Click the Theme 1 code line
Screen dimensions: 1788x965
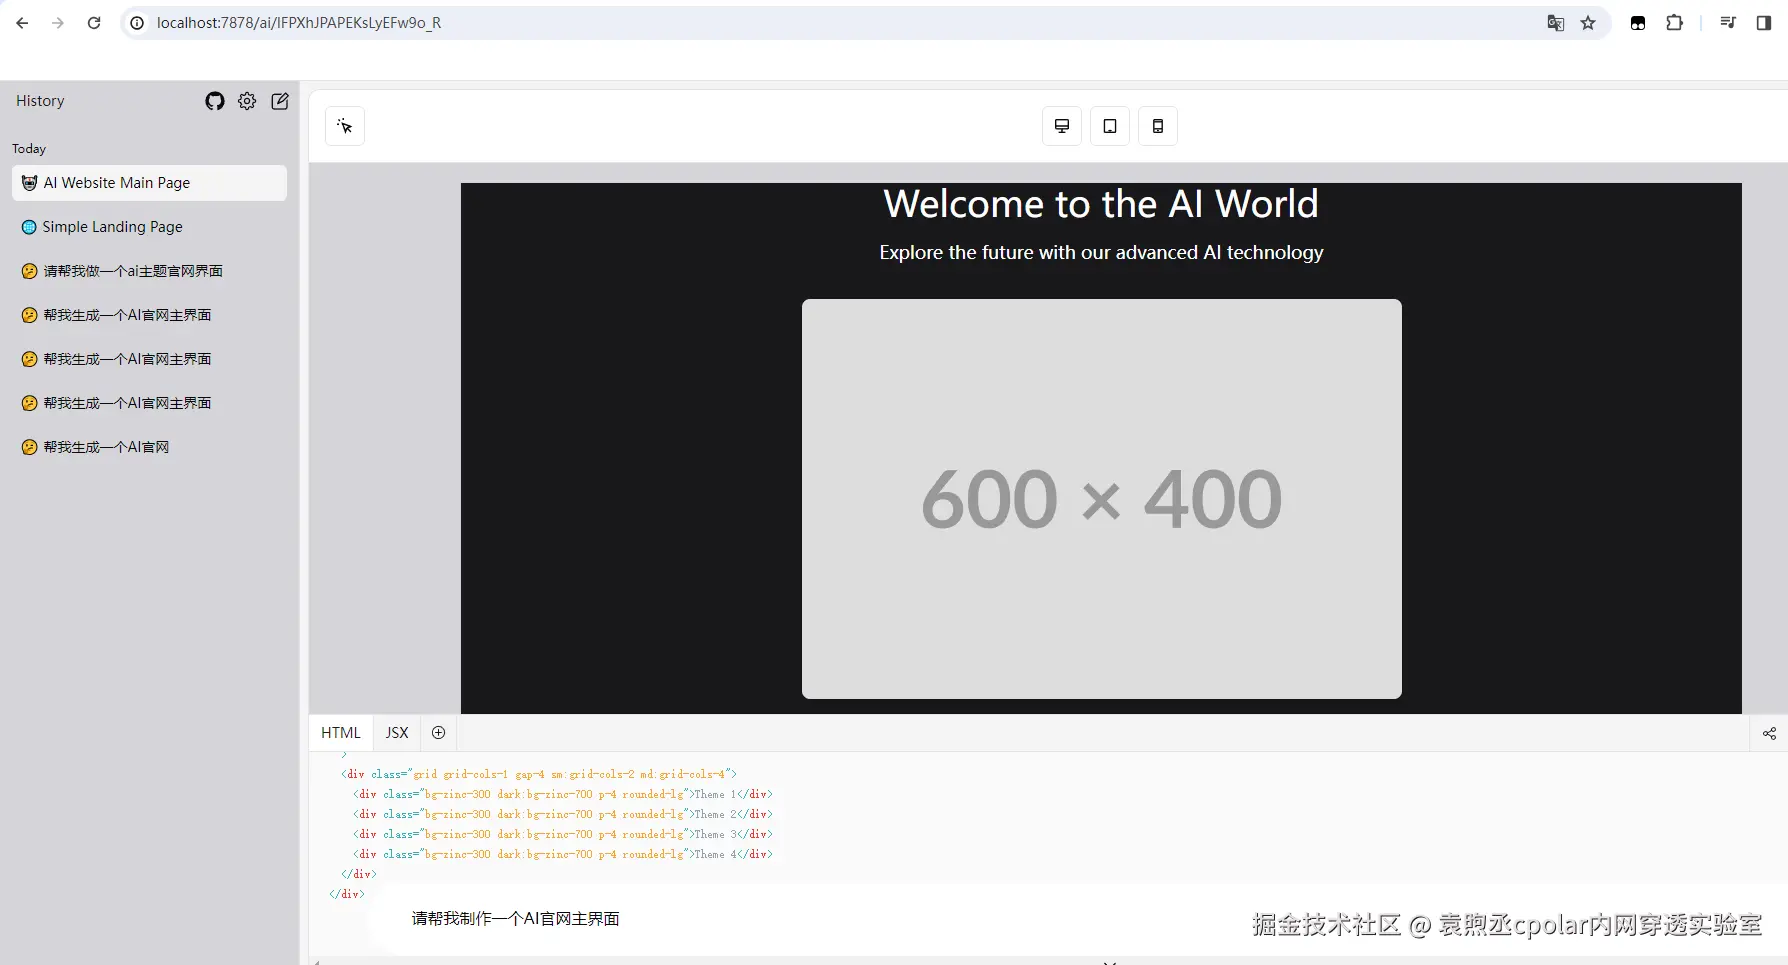click(563, 794)
